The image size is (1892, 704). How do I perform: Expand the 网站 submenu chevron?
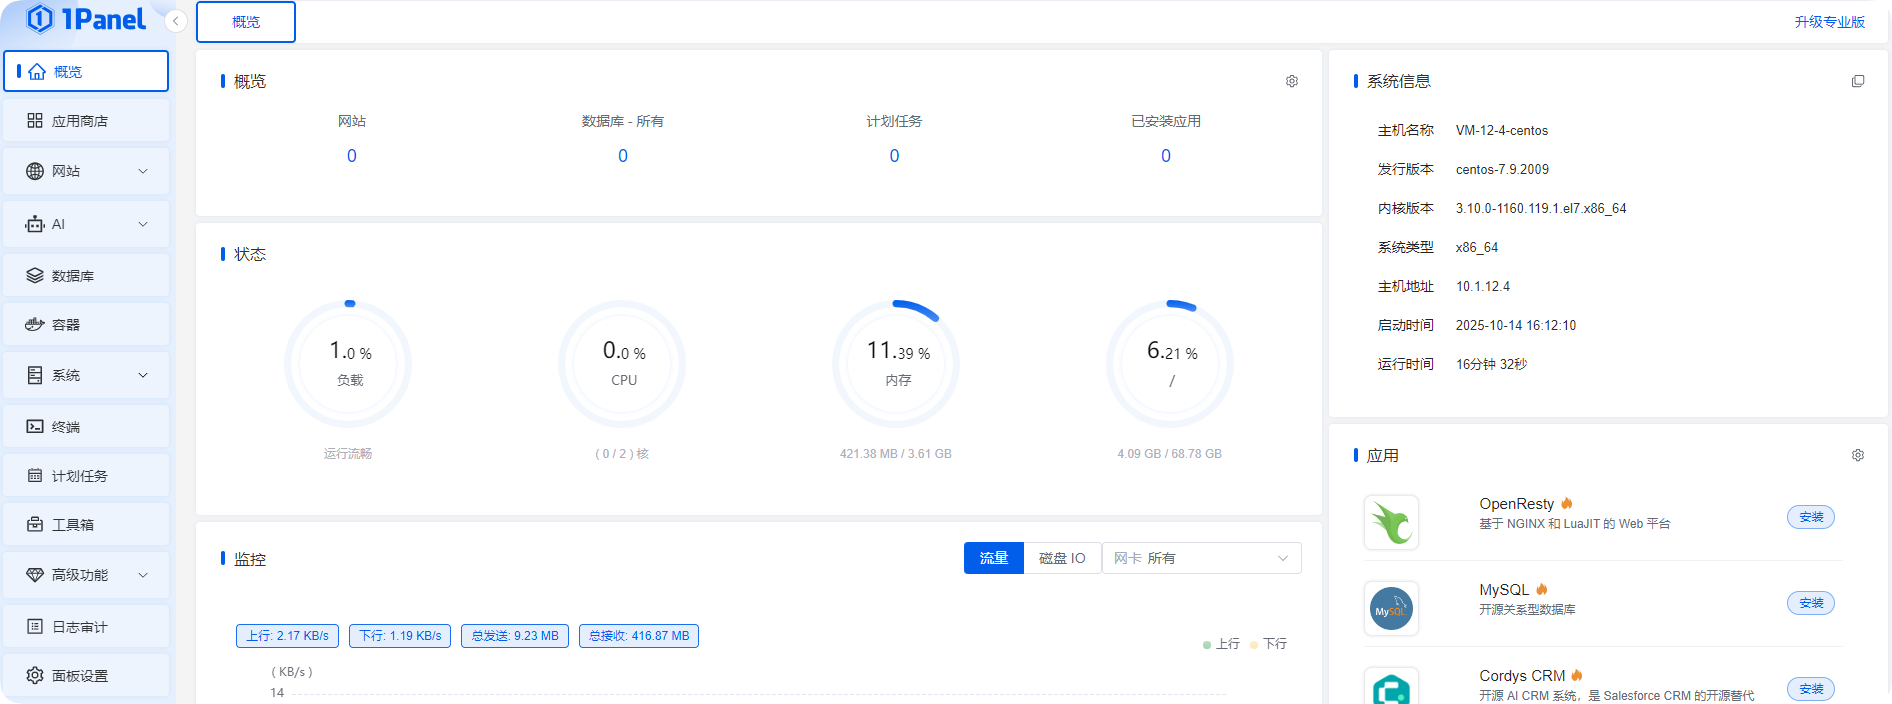click(x=143, y=171)
